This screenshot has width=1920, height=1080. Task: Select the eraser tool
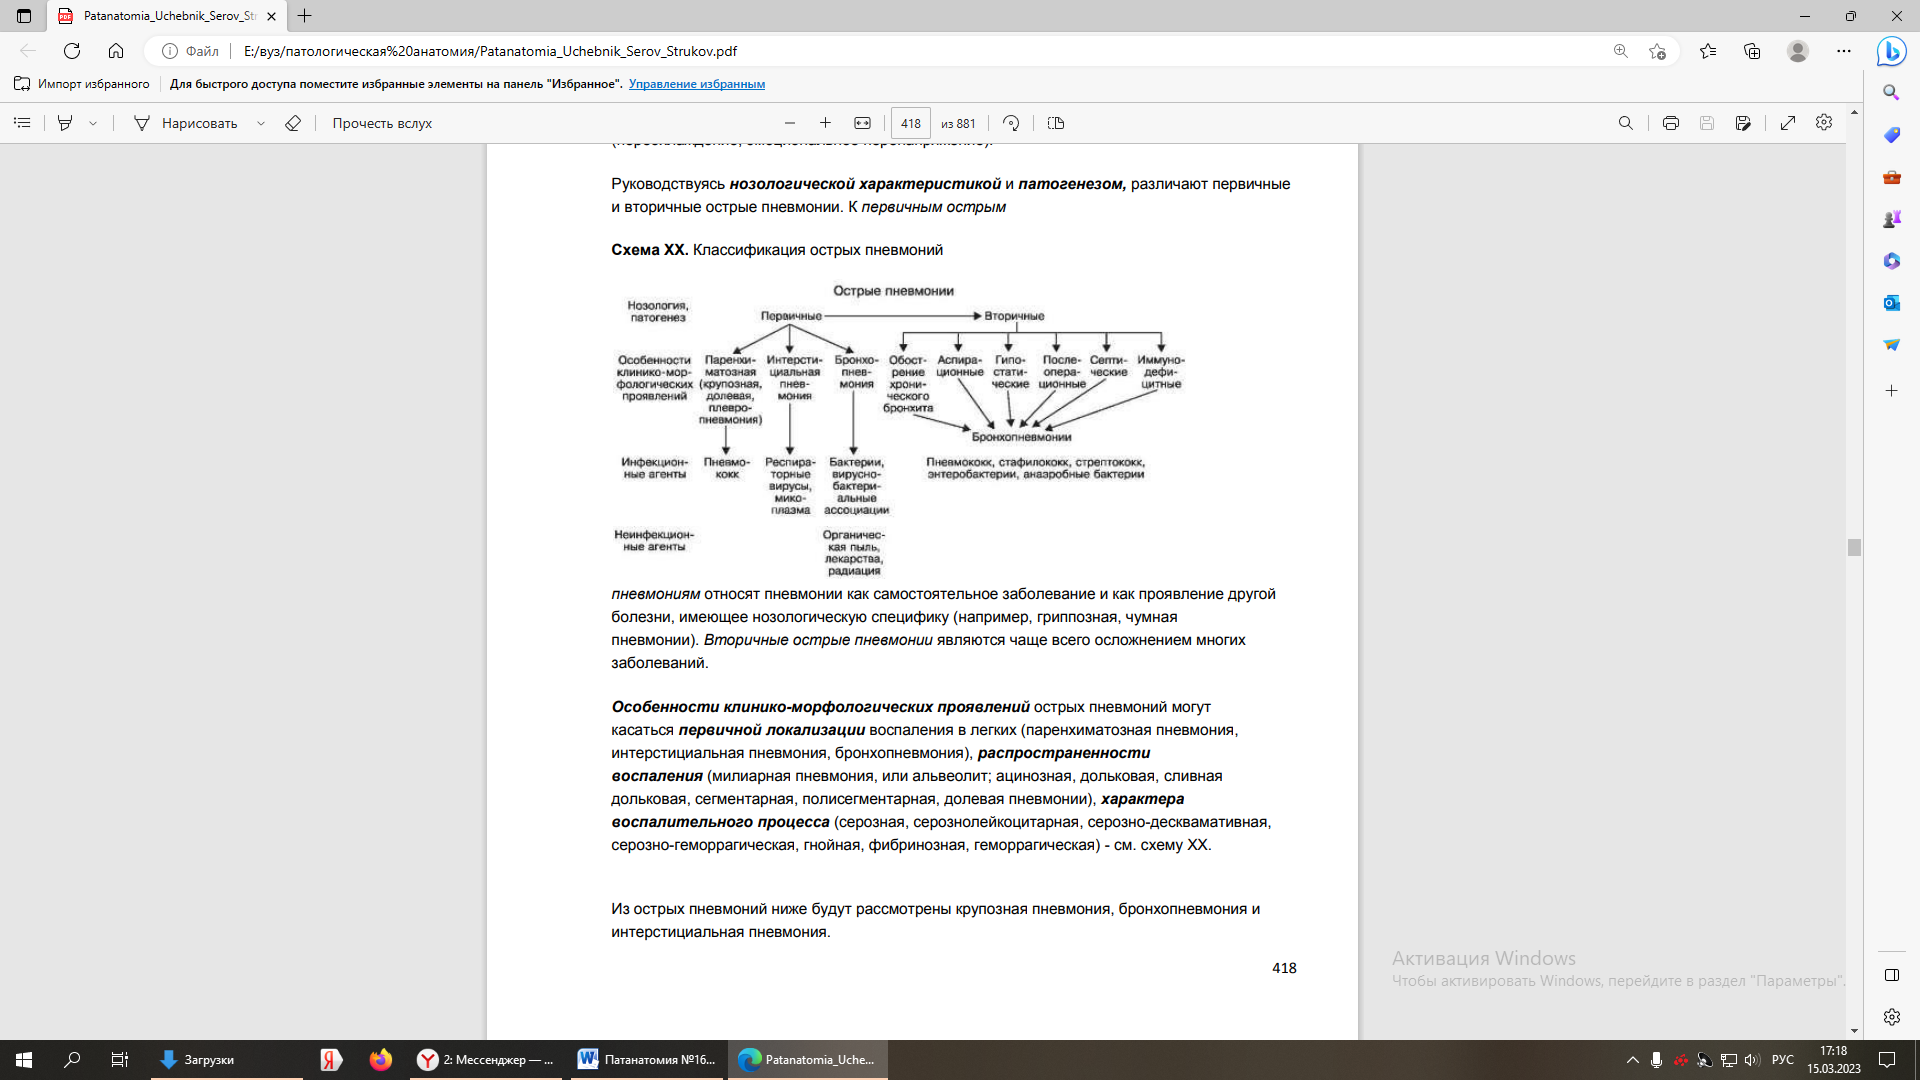(x=293, y=123)
